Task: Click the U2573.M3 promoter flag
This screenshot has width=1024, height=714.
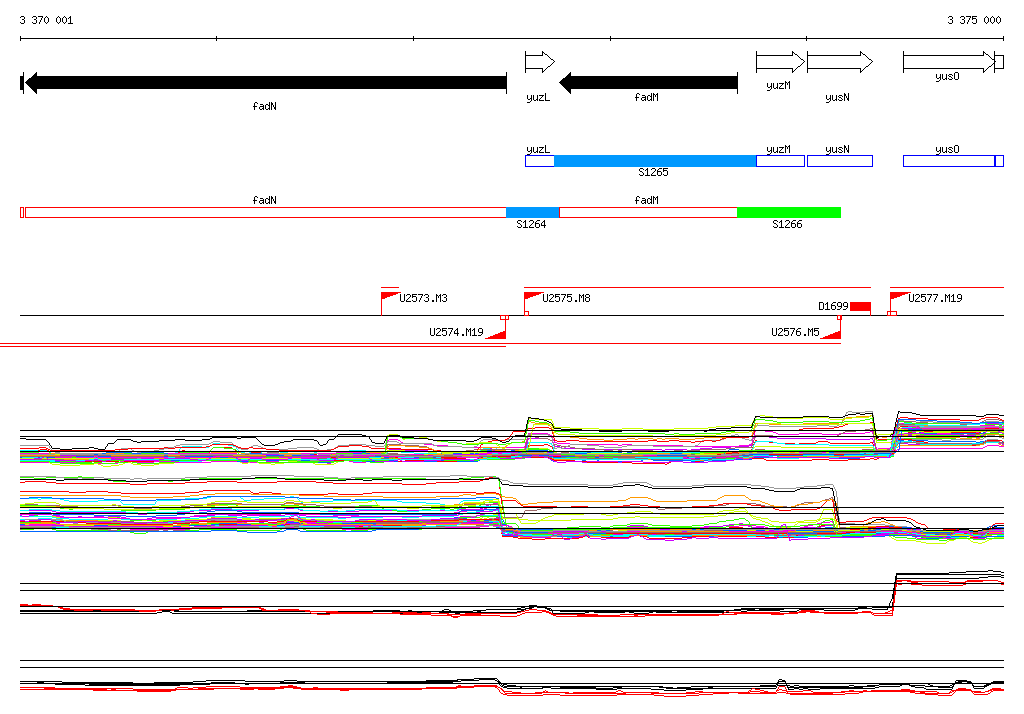Action: 389,296
